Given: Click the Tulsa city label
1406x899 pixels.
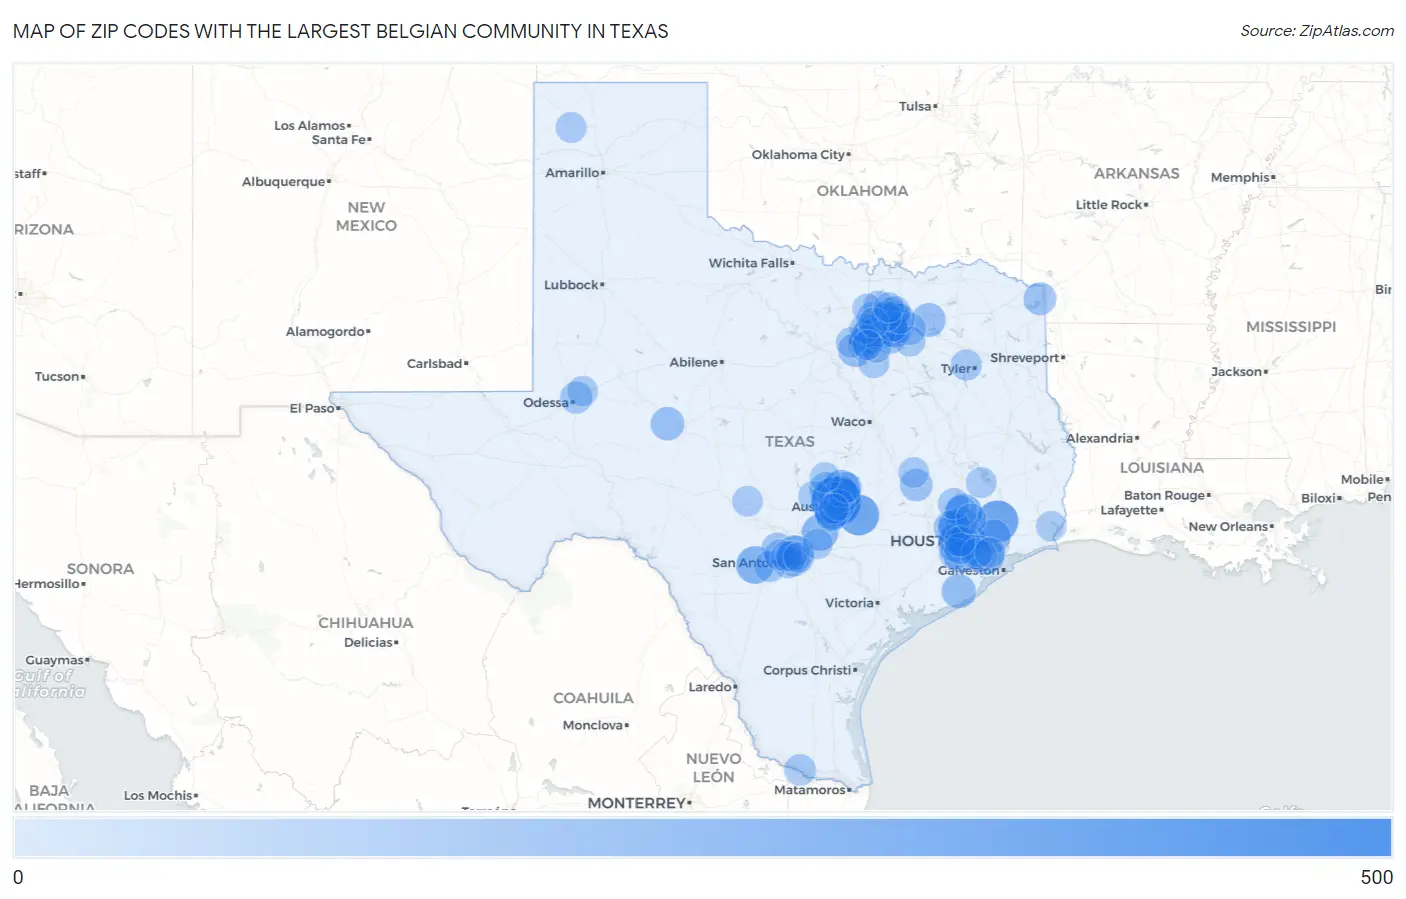Looking at the screenshot, I should tap(915, 106).
